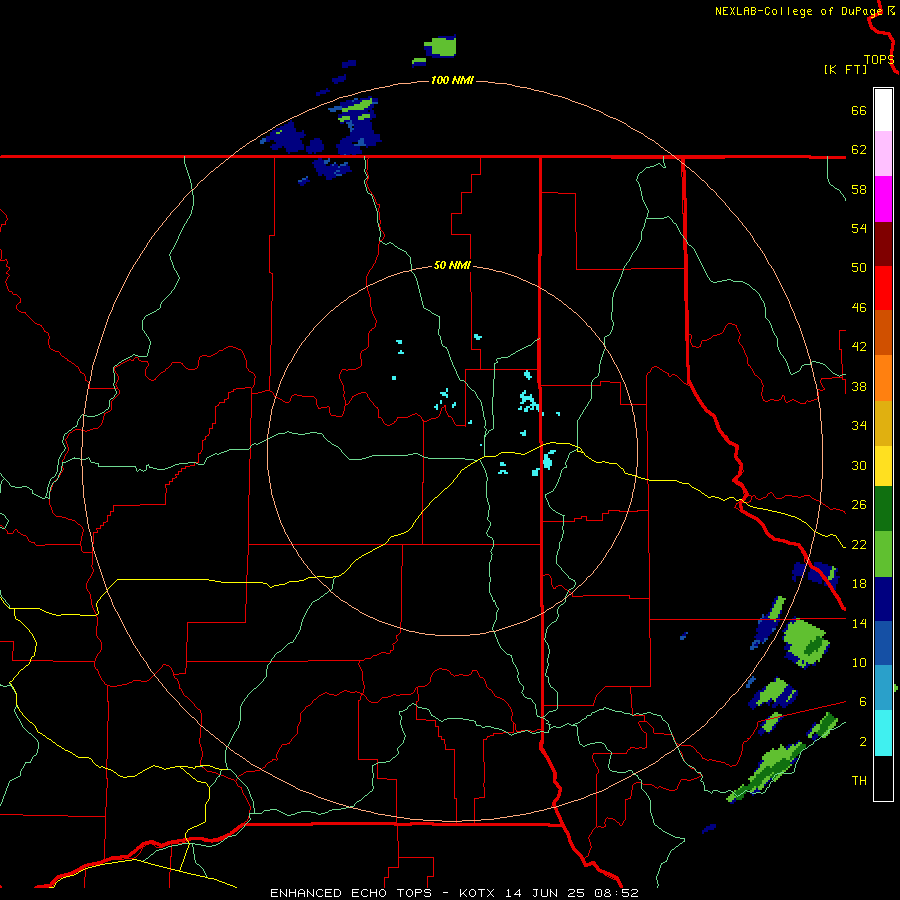Screen dimensions: 900x900
Task: Pick the yellow legend swatch
Action: [x=883, y=466]
